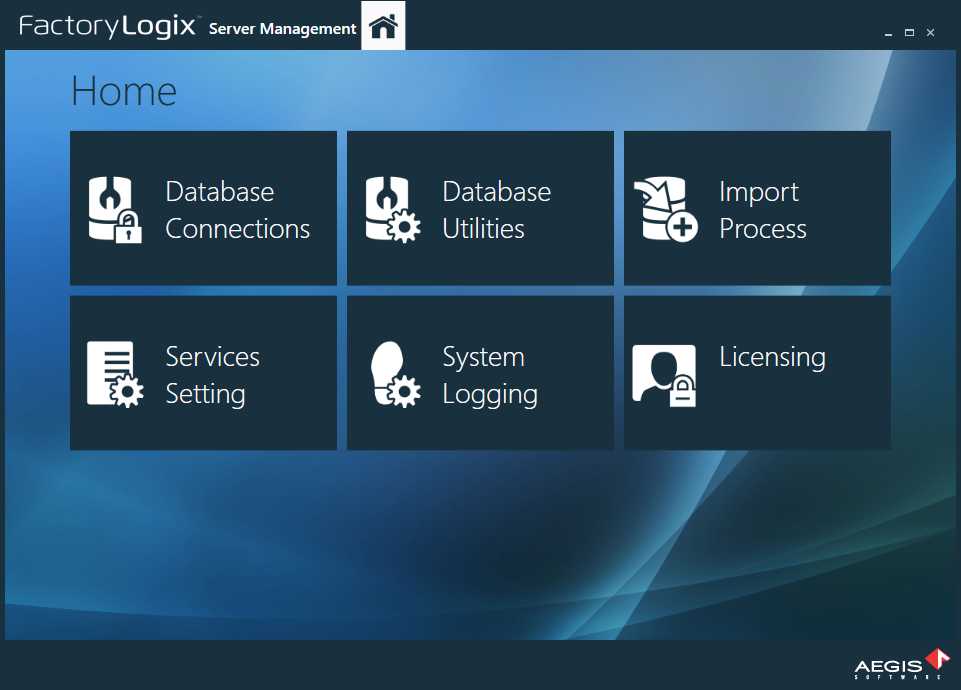Open the Licensing tile
This screenshot has height=690, width=961.
(x=757, y=372)
